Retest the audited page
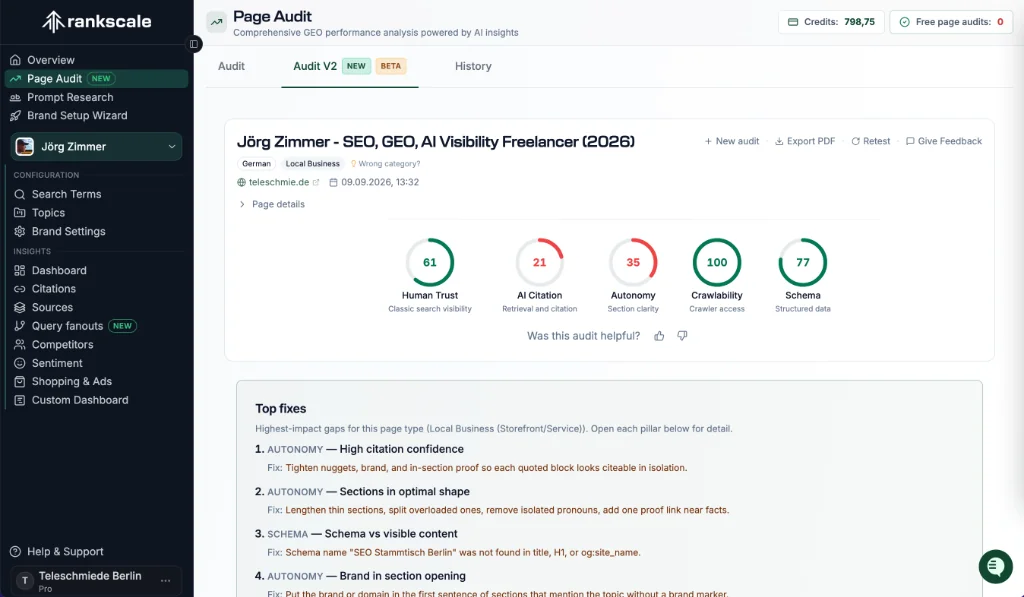The image size is (1024, 597). click(871, 141)
